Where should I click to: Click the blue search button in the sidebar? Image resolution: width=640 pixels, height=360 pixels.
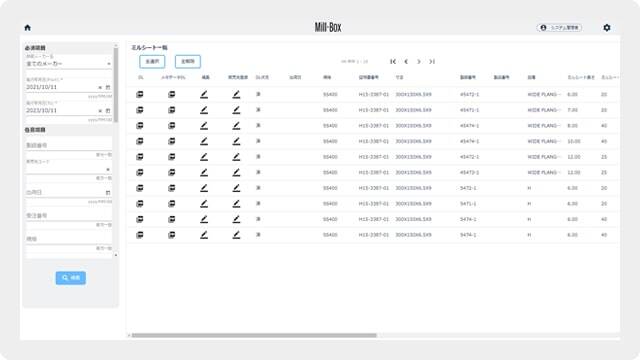click(x=71, y=278)
